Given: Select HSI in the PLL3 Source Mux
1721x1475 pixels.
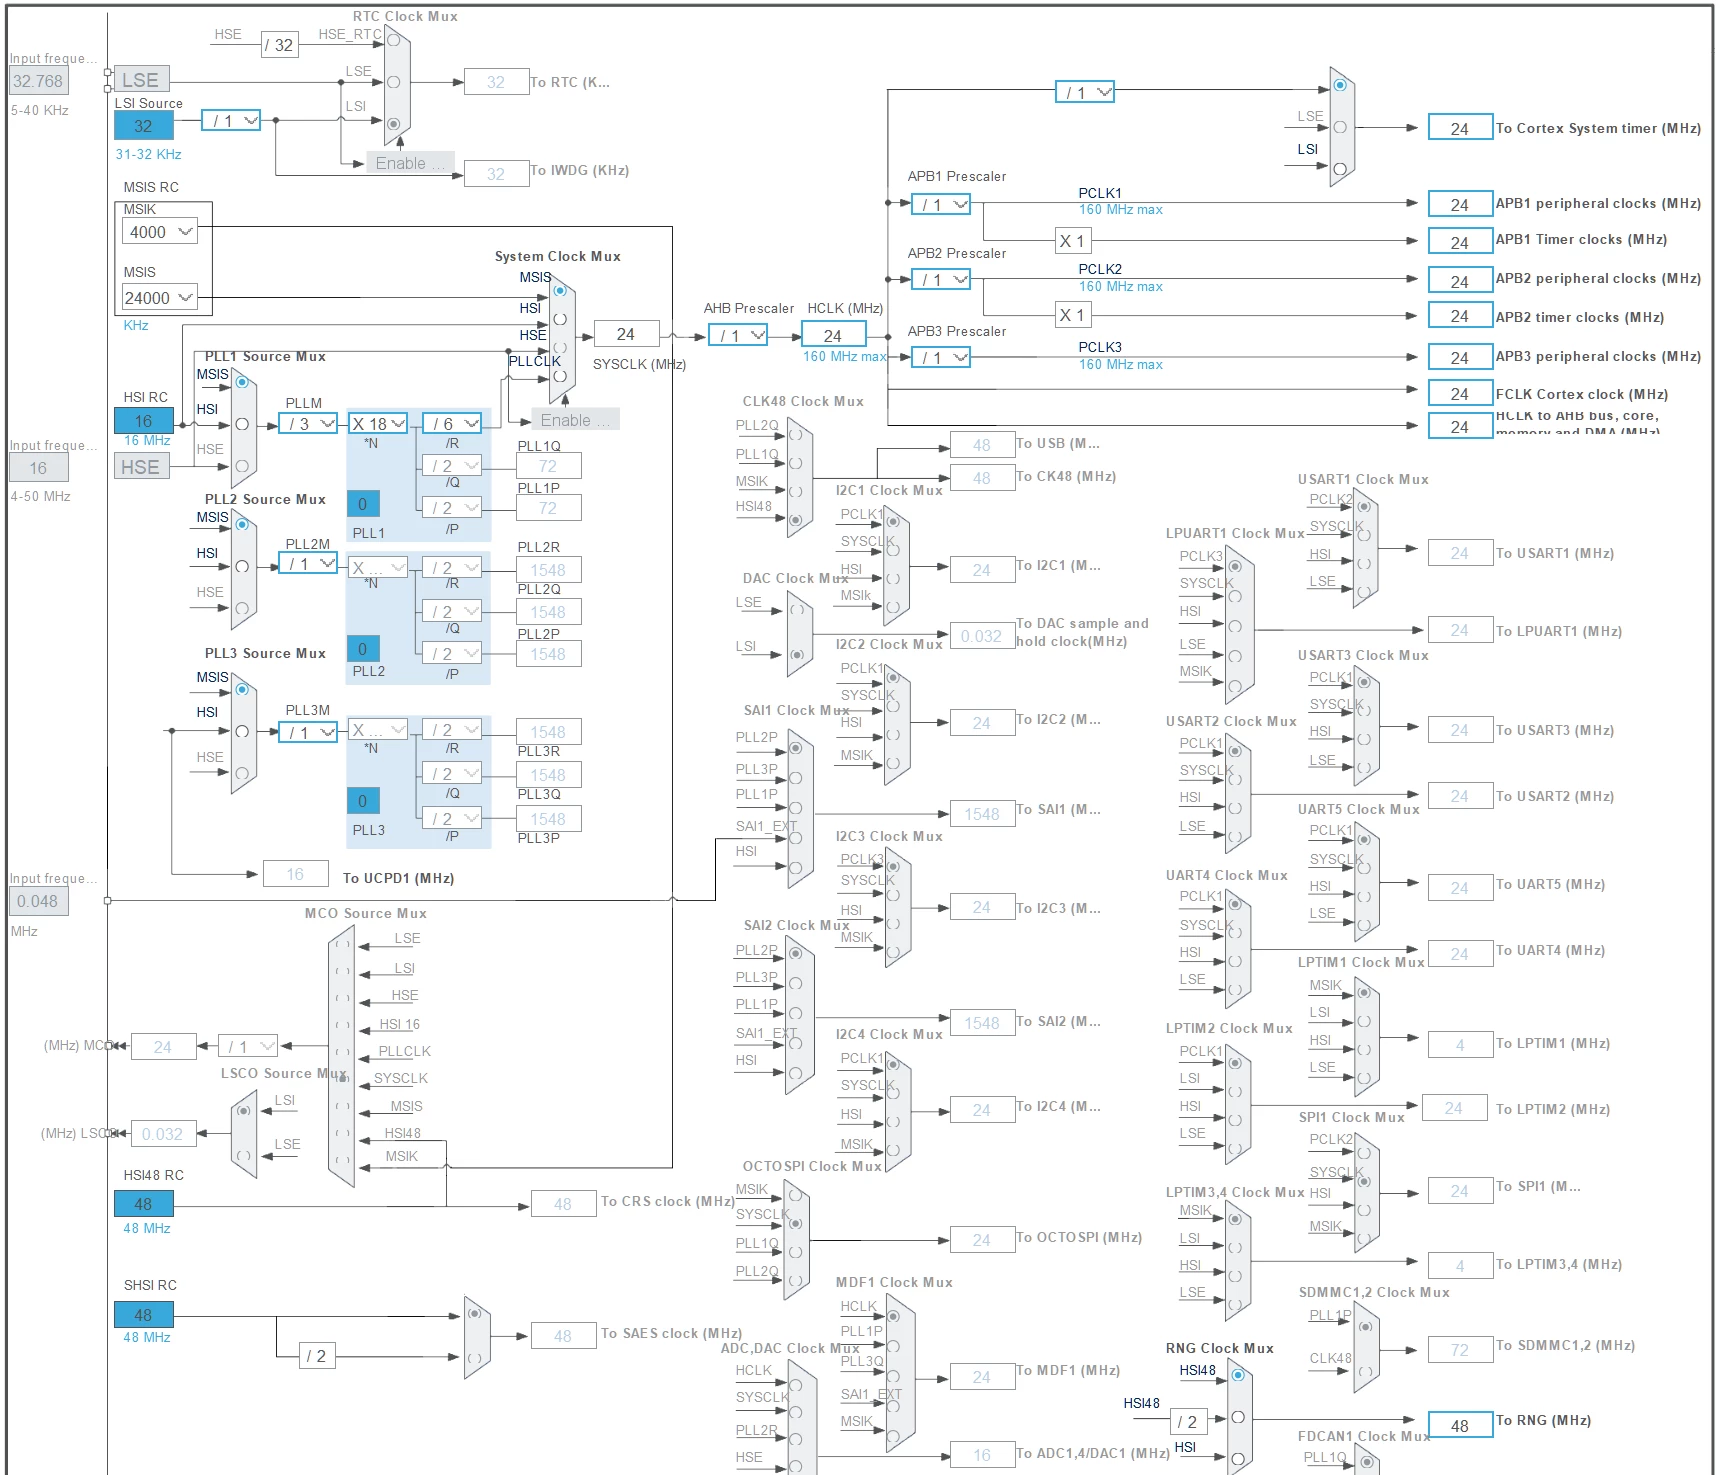Looking at the screenshot, I should click(242, 731).
